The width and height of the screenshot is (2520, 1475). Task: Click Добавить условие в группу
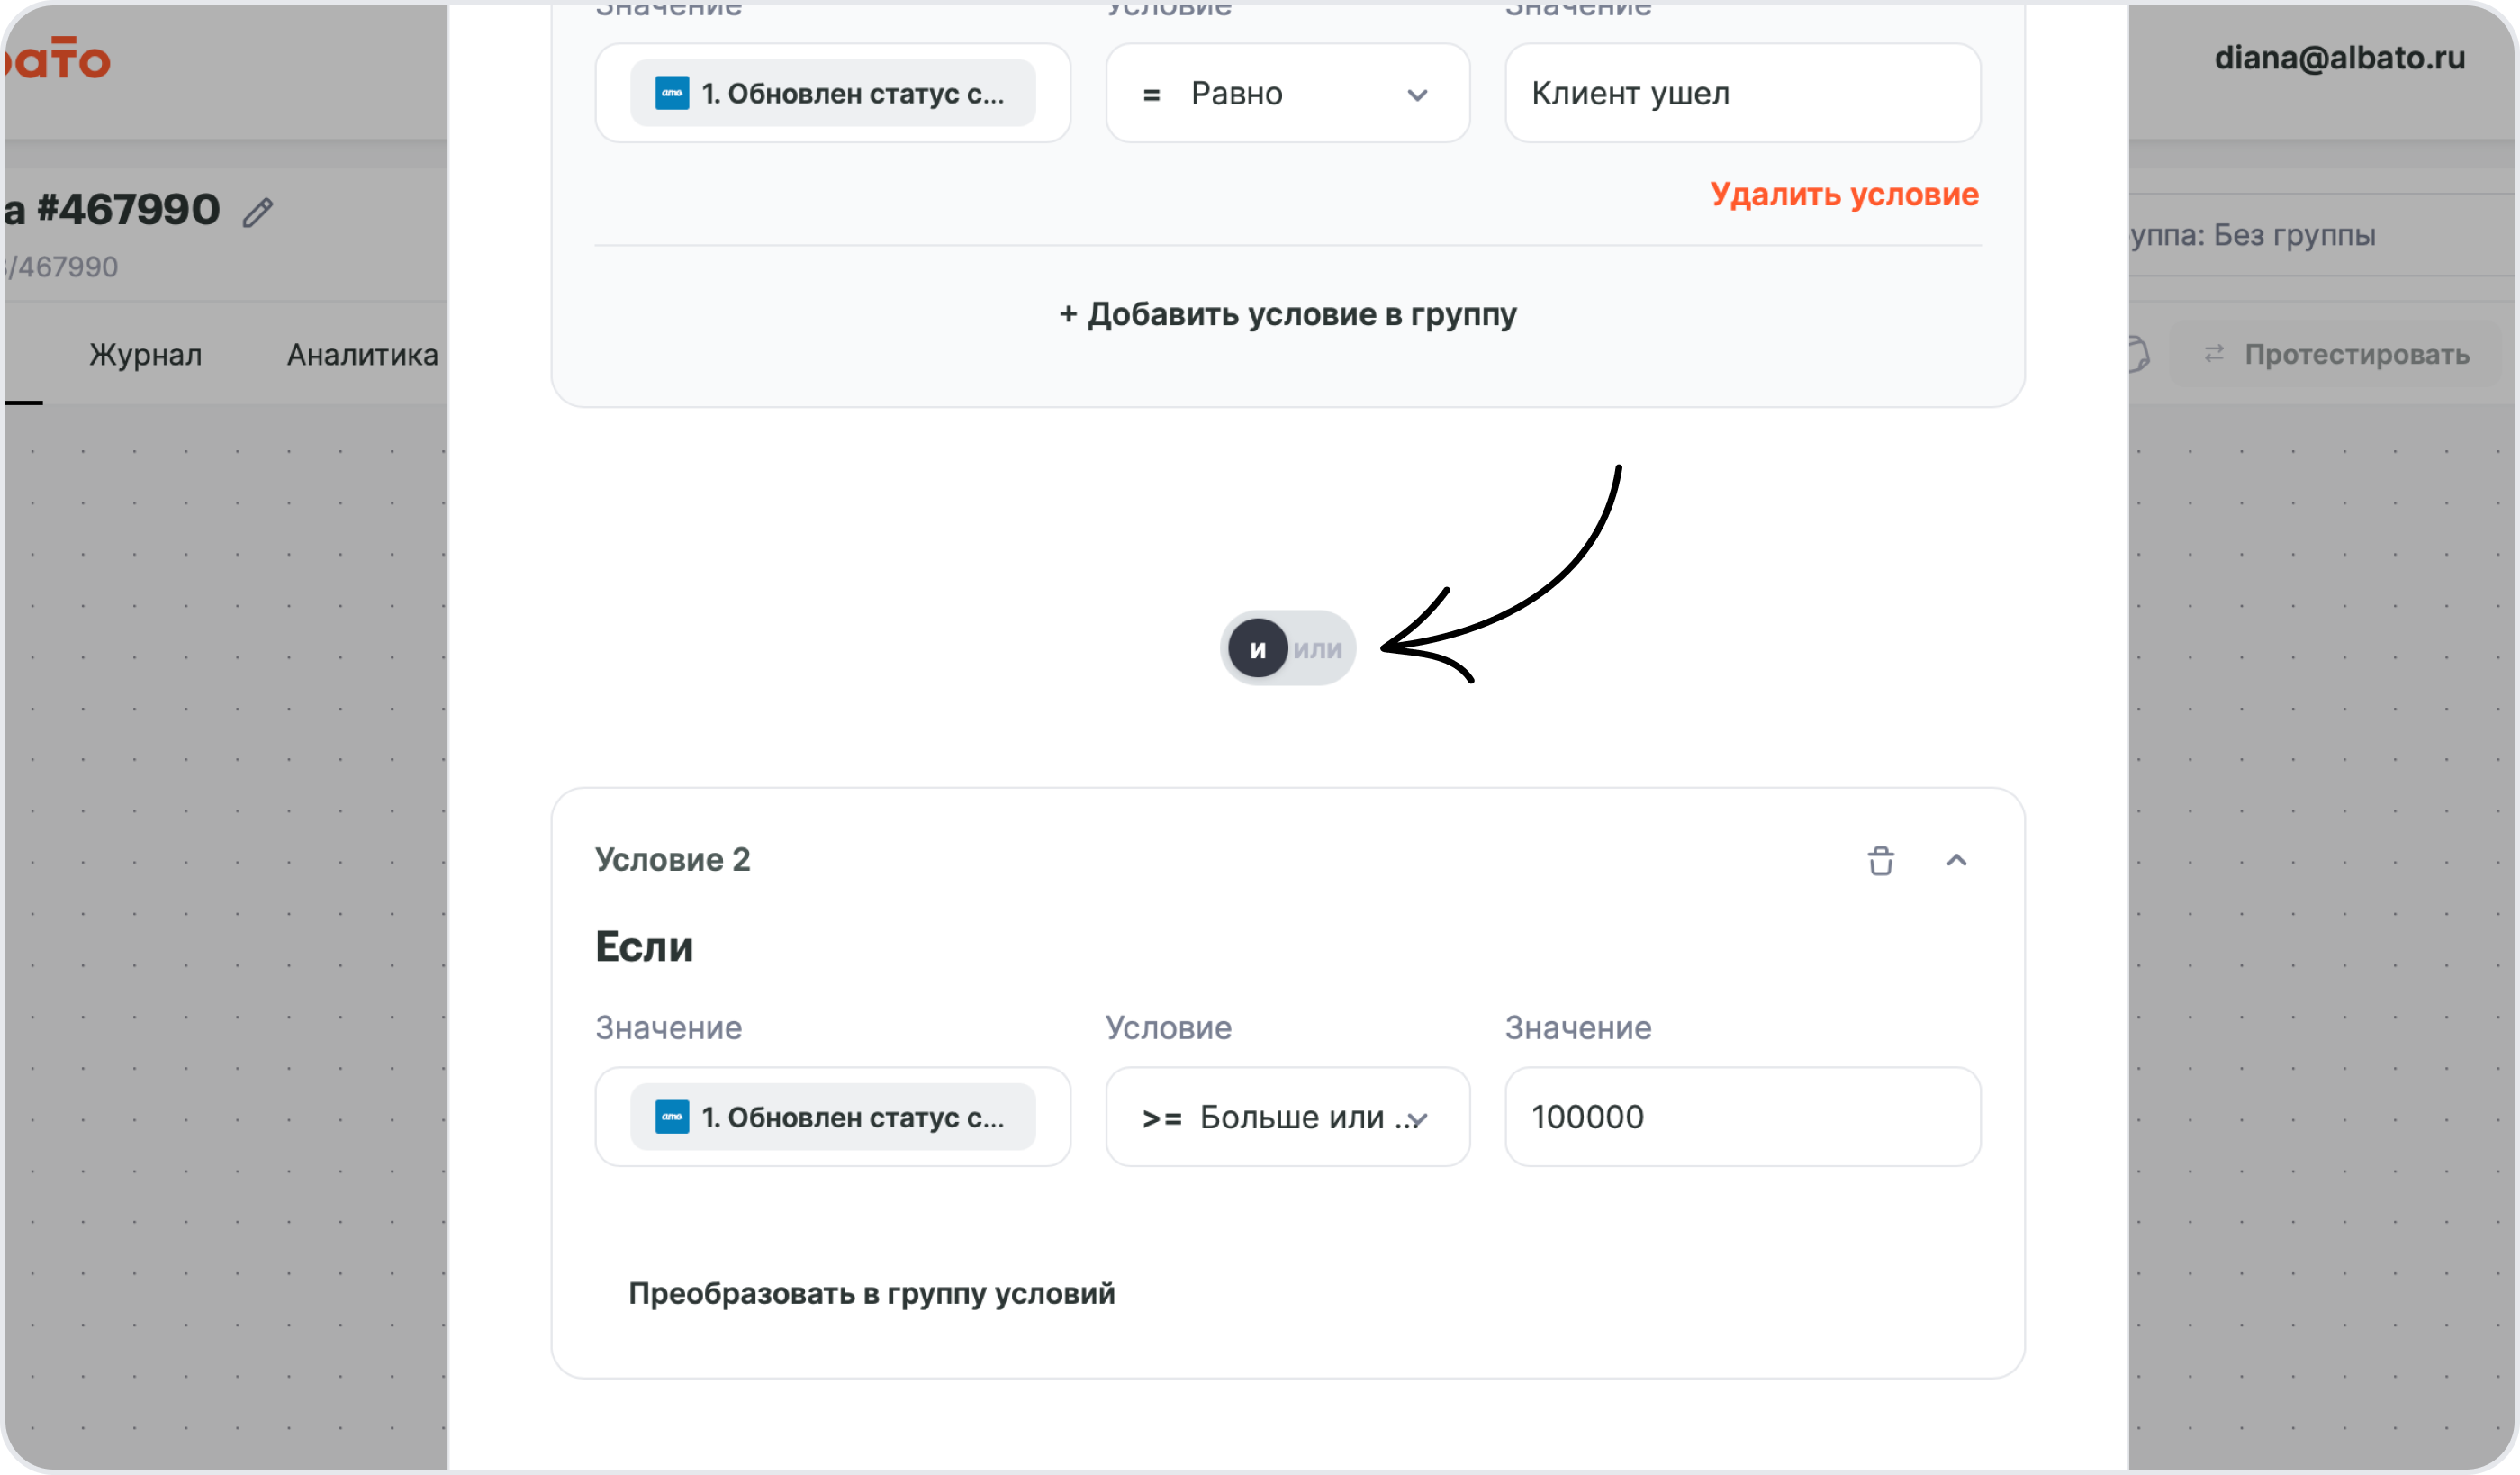[x=1288, y=314]
